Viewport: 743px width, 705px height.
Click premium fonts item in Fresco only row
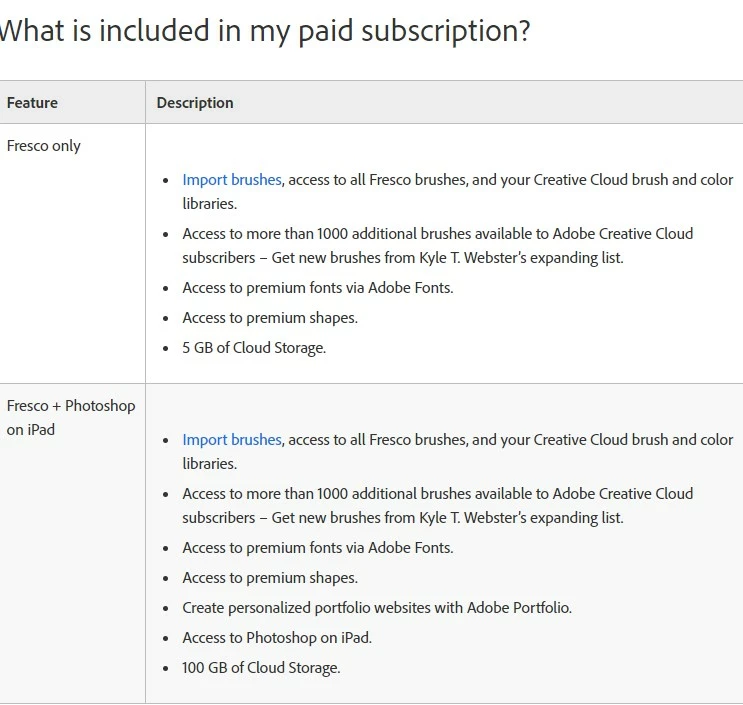(x=317, y=288)
